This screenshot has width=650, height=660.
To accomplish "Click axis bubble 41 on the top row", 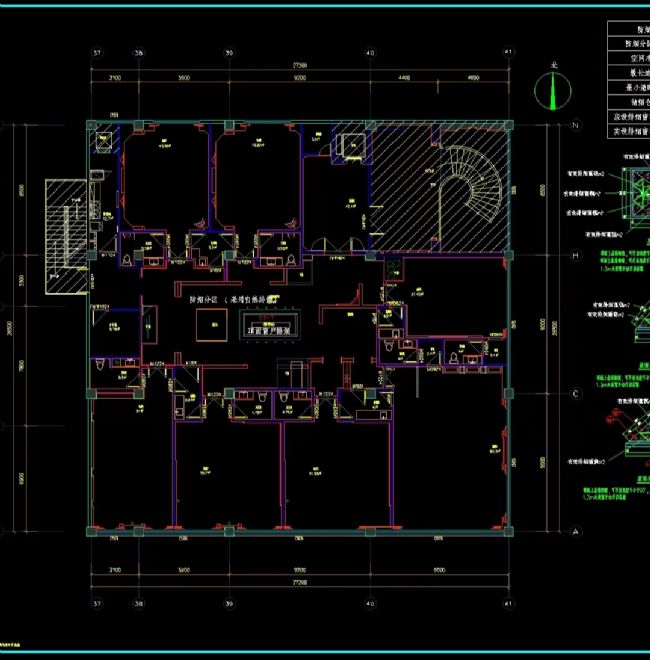I will 509,52.
